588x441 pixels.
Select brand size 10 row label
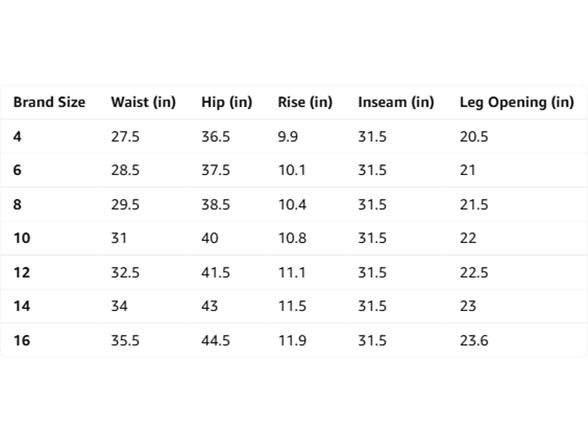point(22,238)
